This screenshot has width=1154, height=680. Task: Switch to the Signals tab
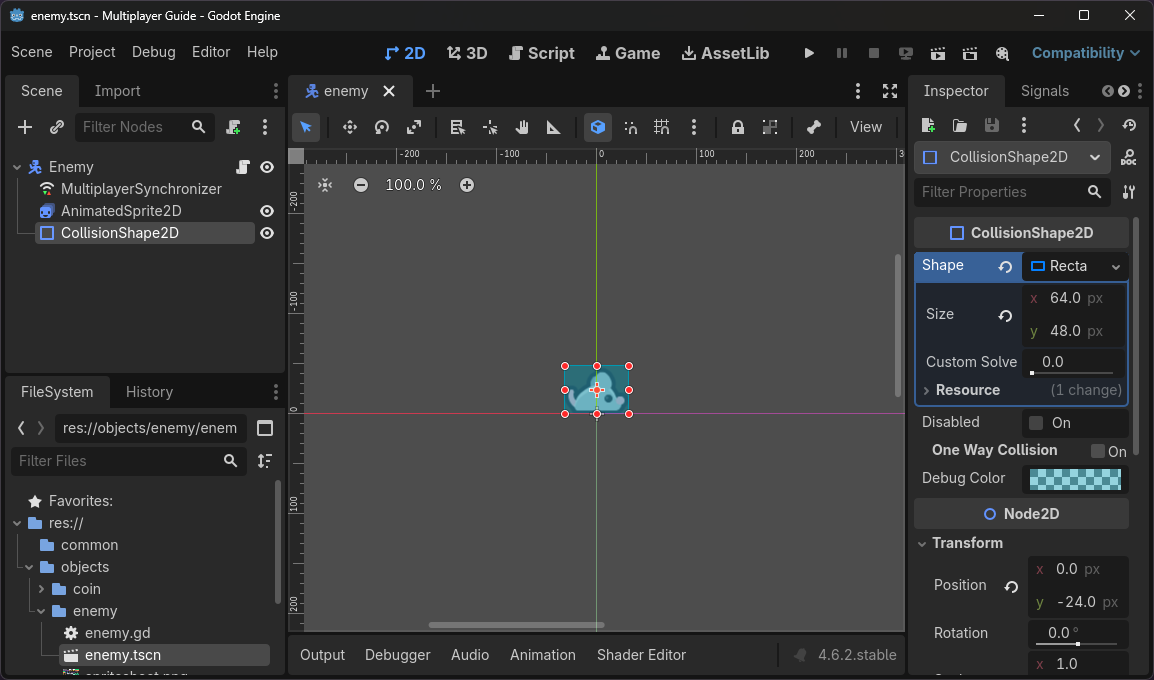(x=1044, y=91)
